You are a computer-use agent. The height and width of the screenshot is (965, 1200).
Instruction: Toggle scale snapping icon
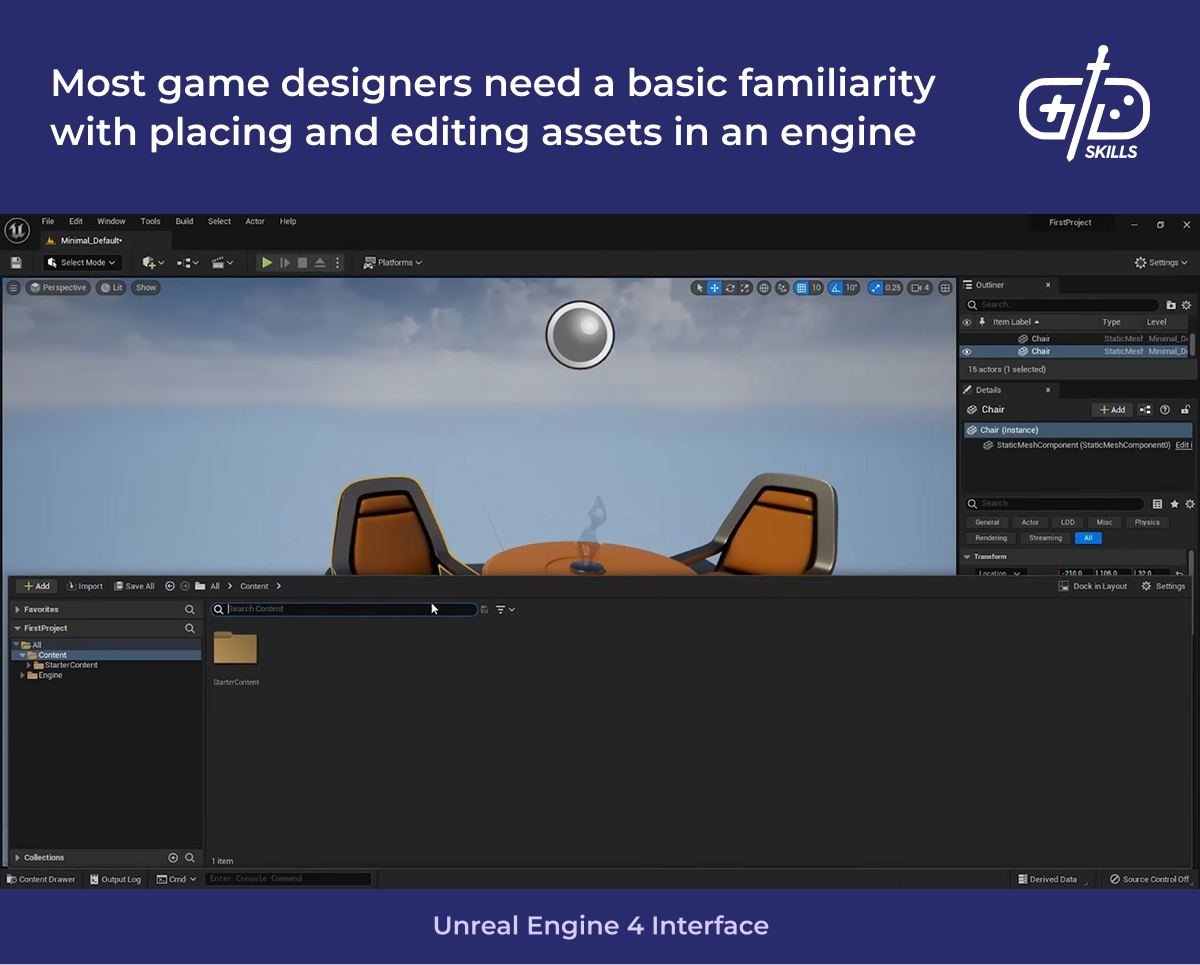(875, 288)
